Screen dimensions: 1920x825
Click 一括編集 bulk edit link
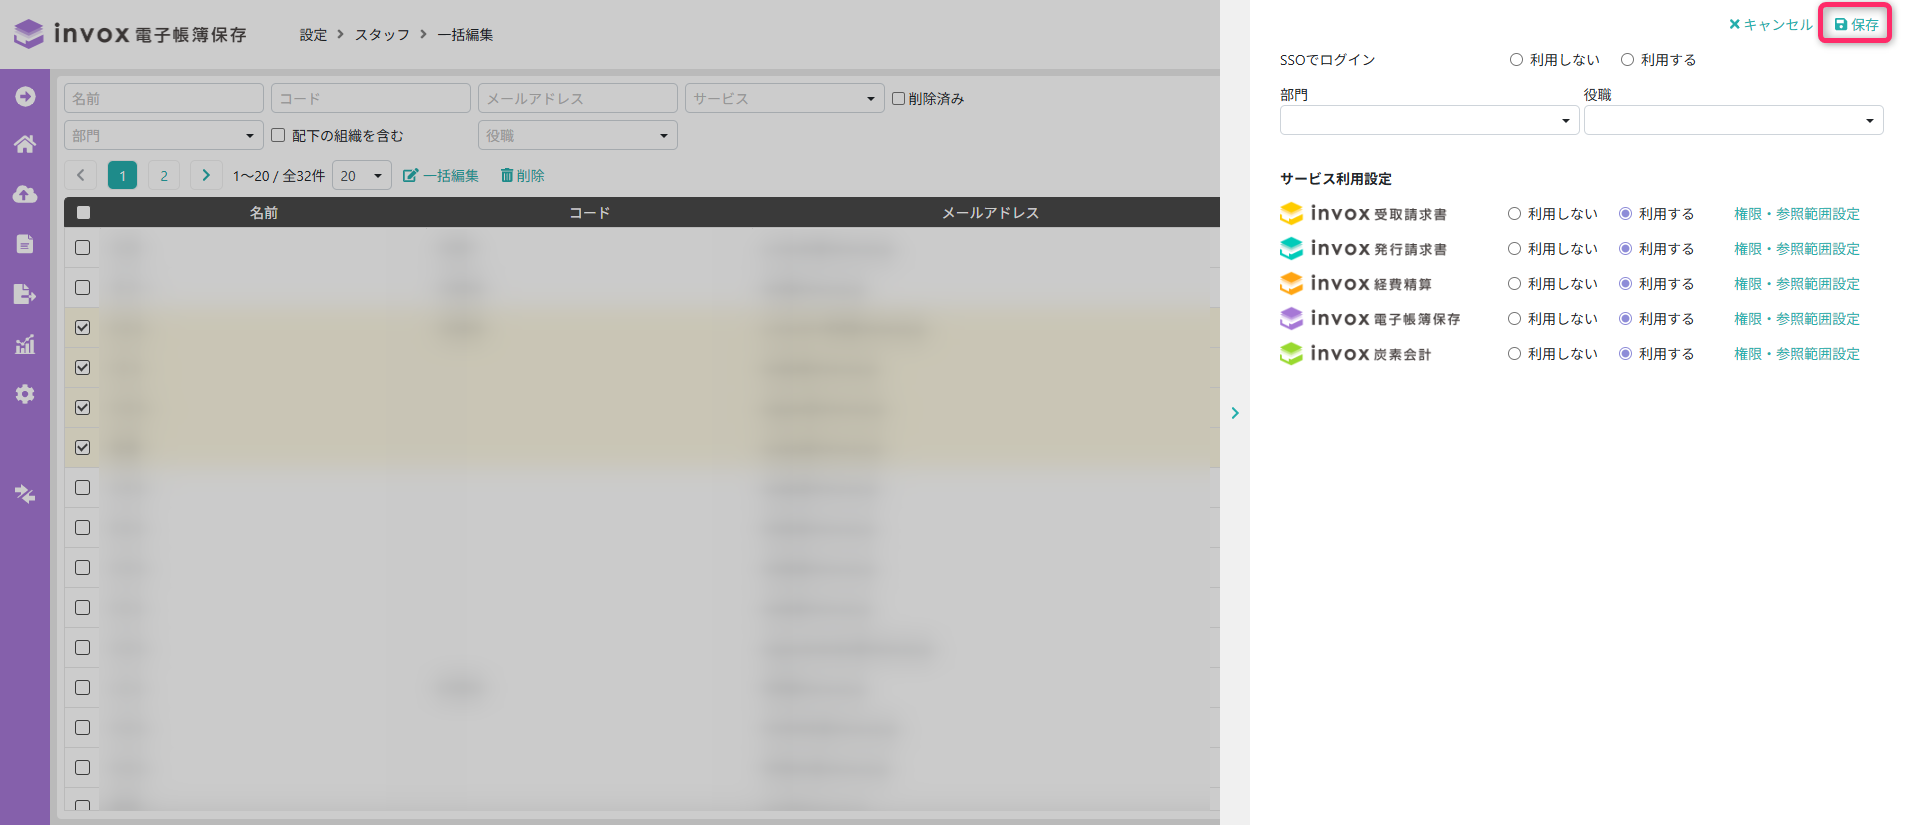click(x=441, y=176)
